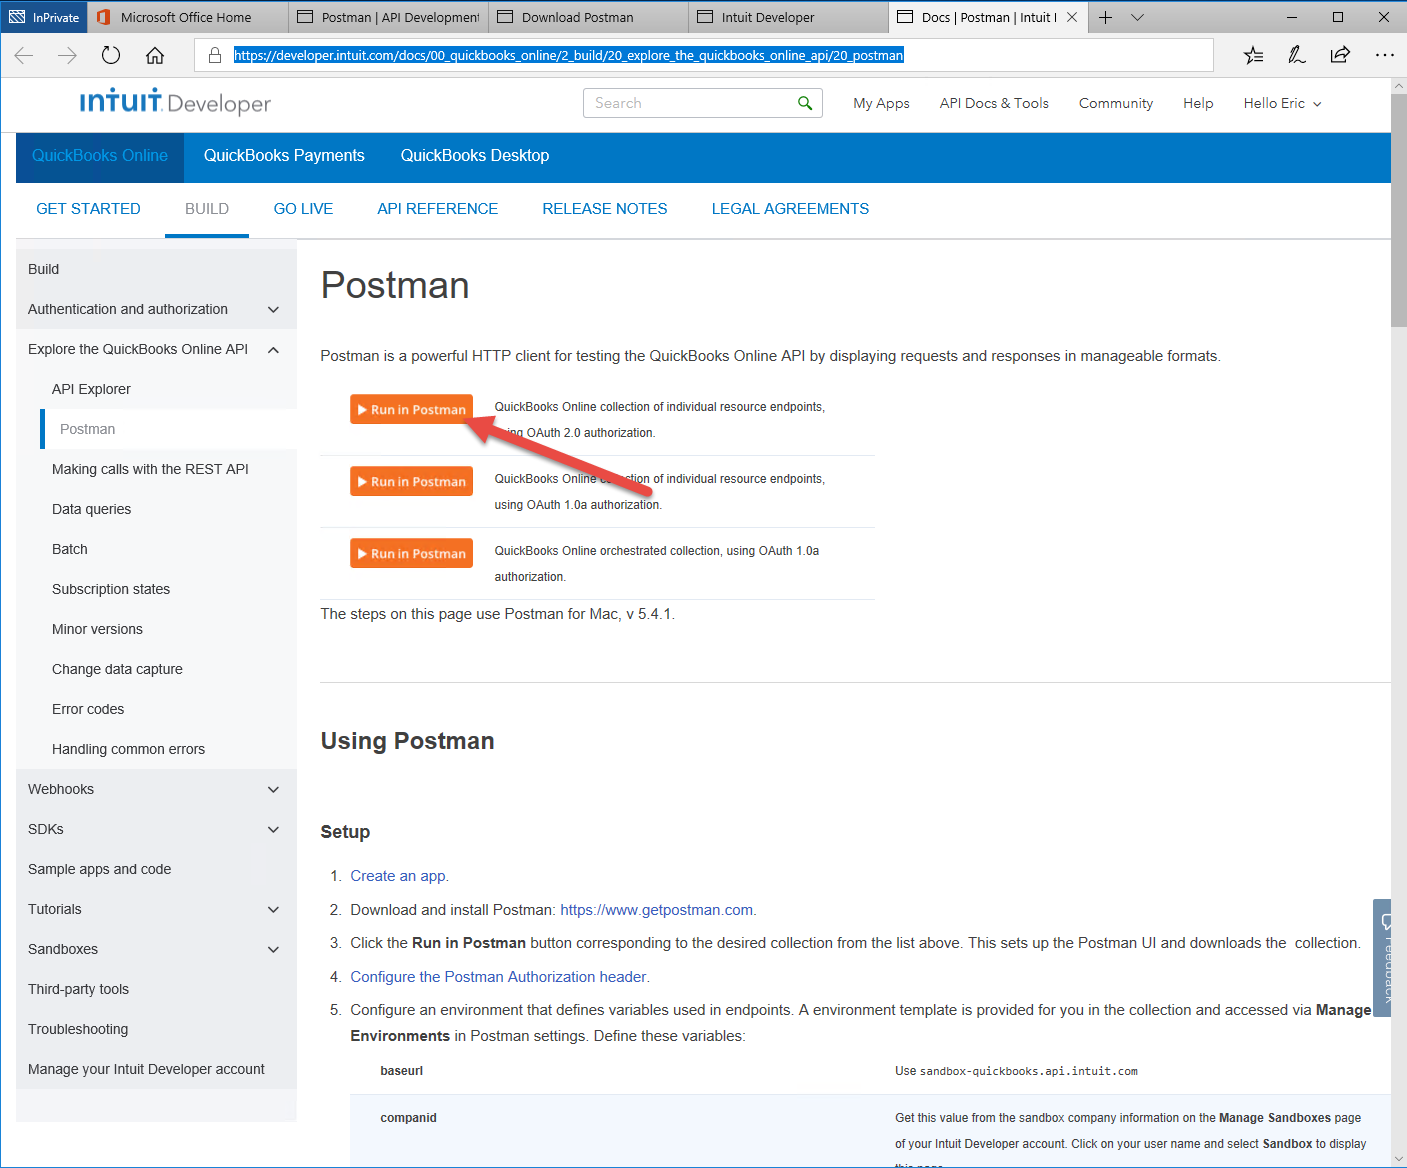The height and width of the screenshot is (1168, 1407).
Task: Switch to Intuit Developer browser tab
Action: click(788, 17)
